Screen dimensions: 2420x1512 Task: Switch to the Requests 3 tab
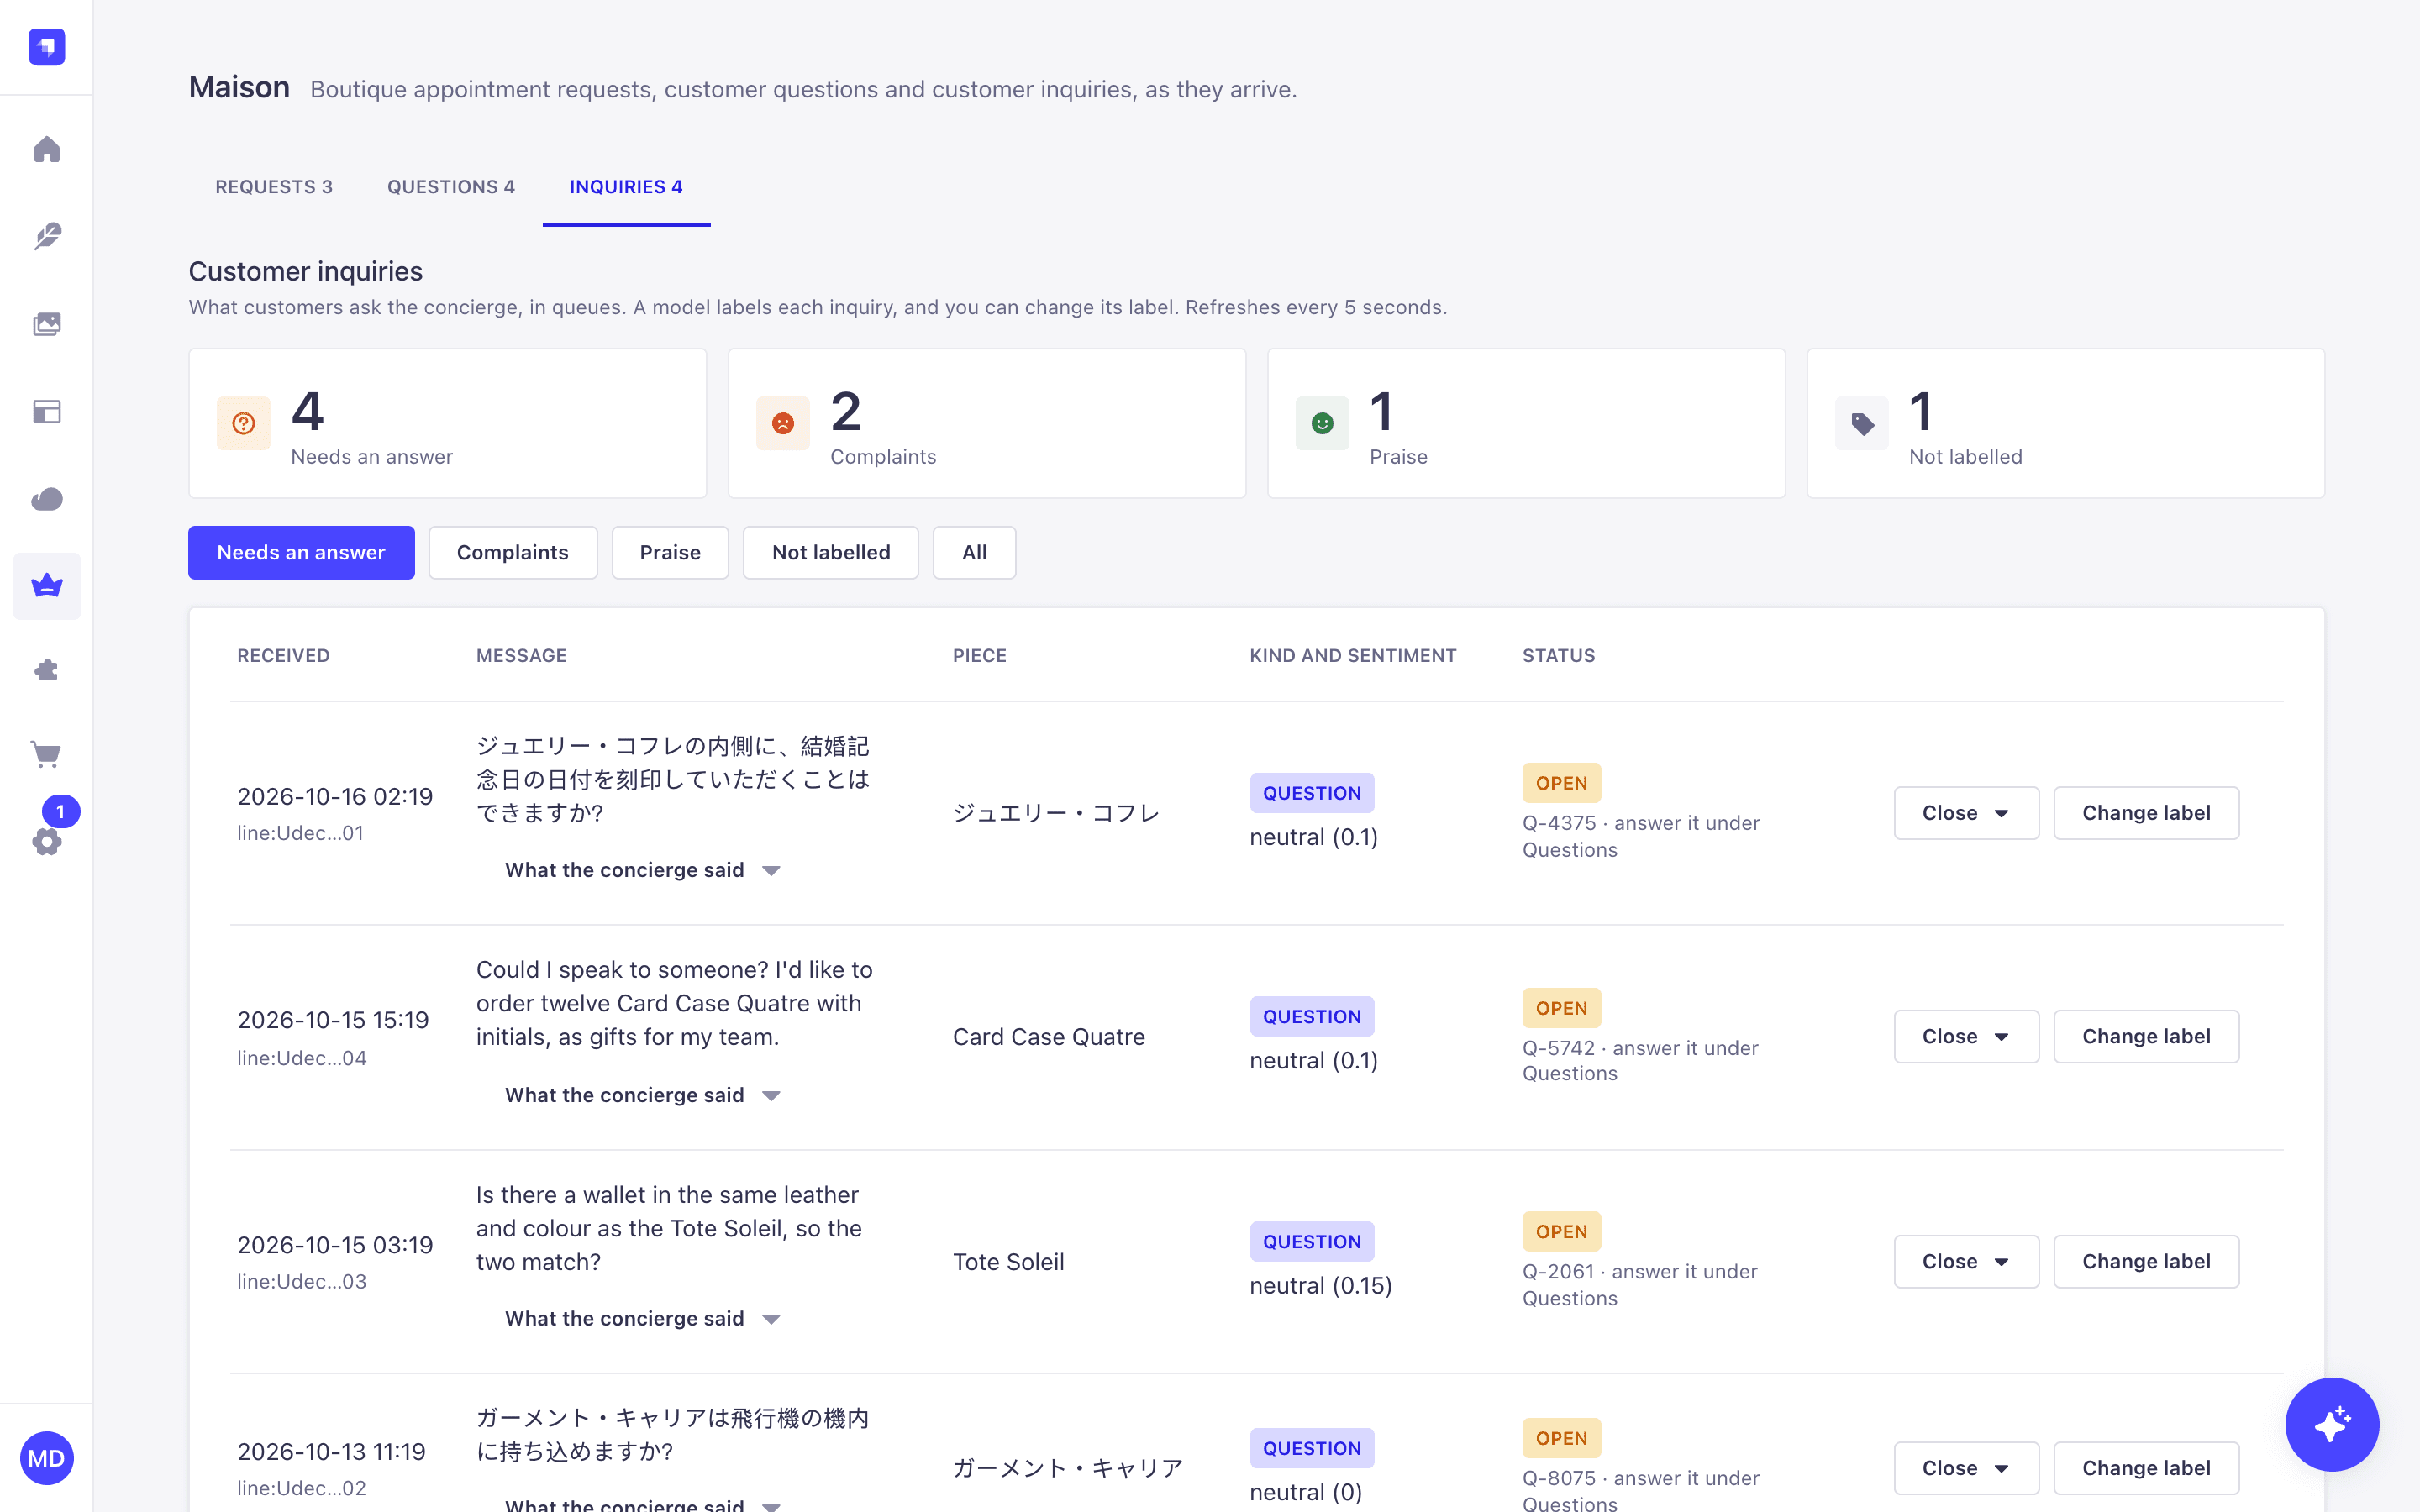coord(274,187)
